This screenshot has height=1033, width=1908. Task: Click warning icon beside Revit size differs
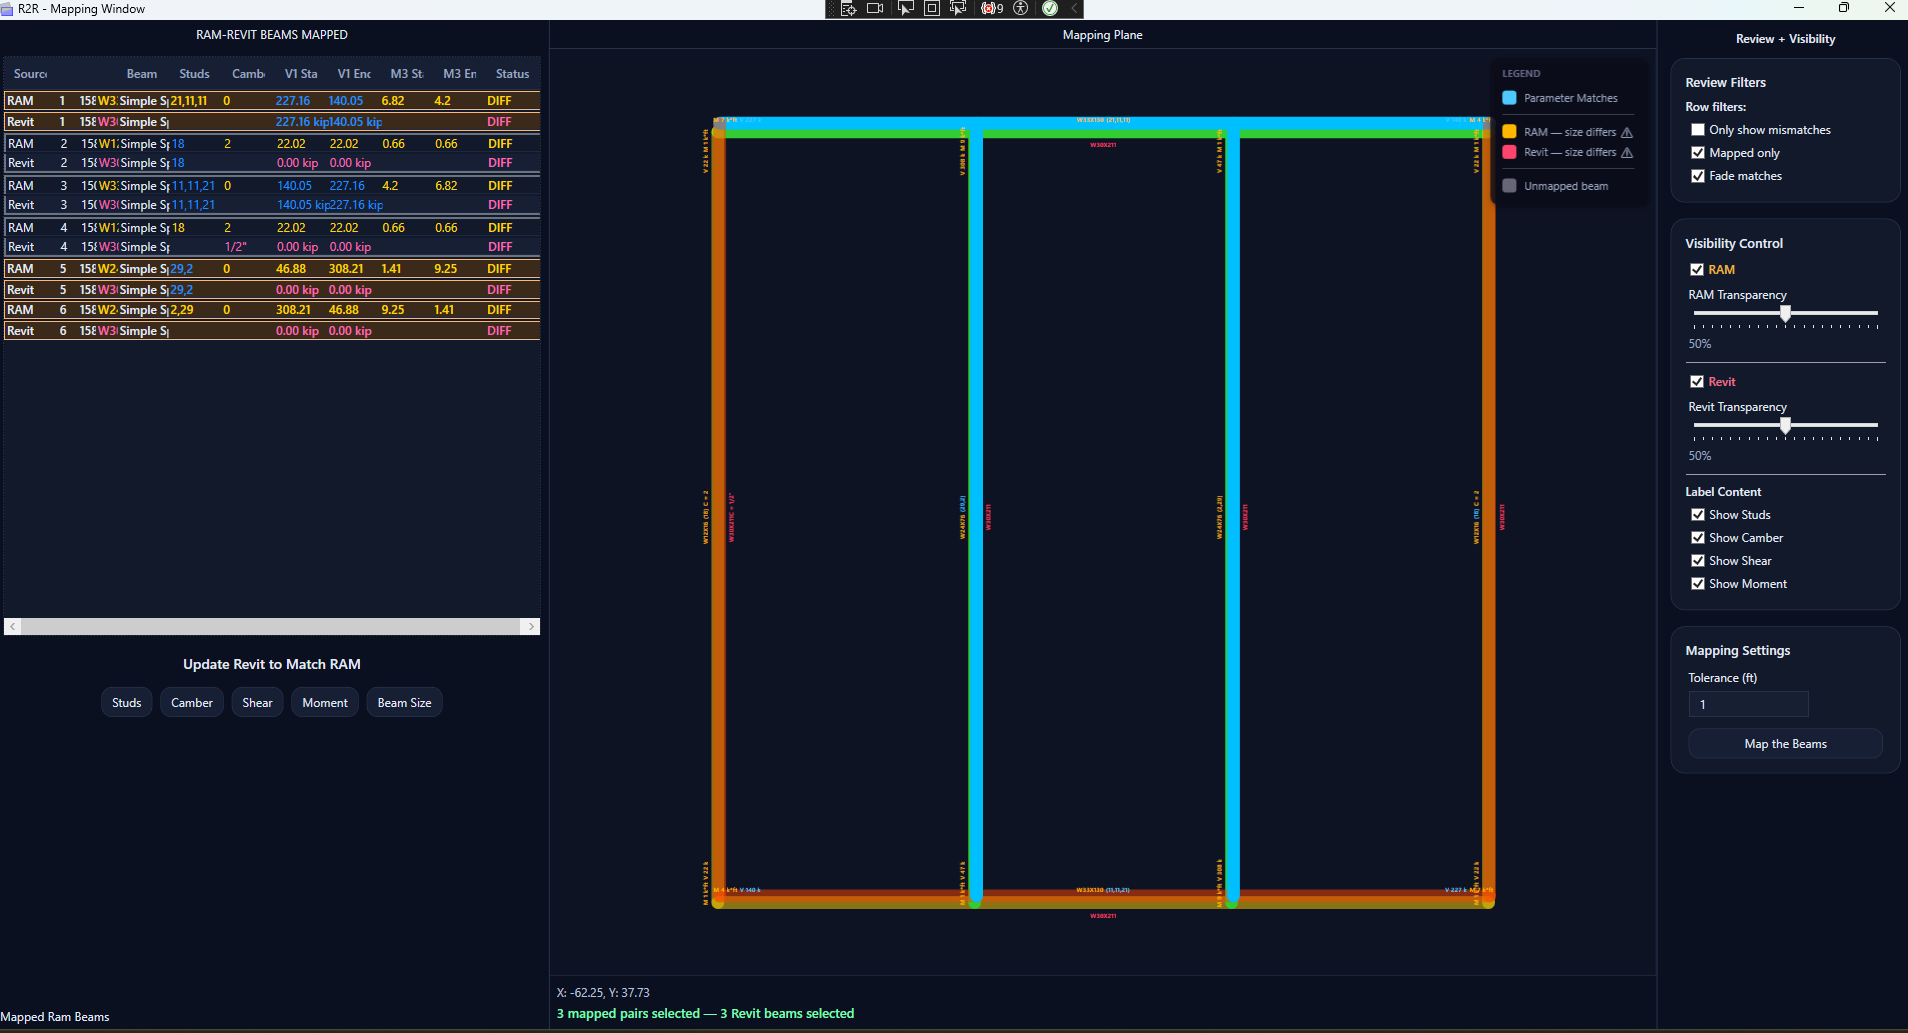[x=1627, y=152]
